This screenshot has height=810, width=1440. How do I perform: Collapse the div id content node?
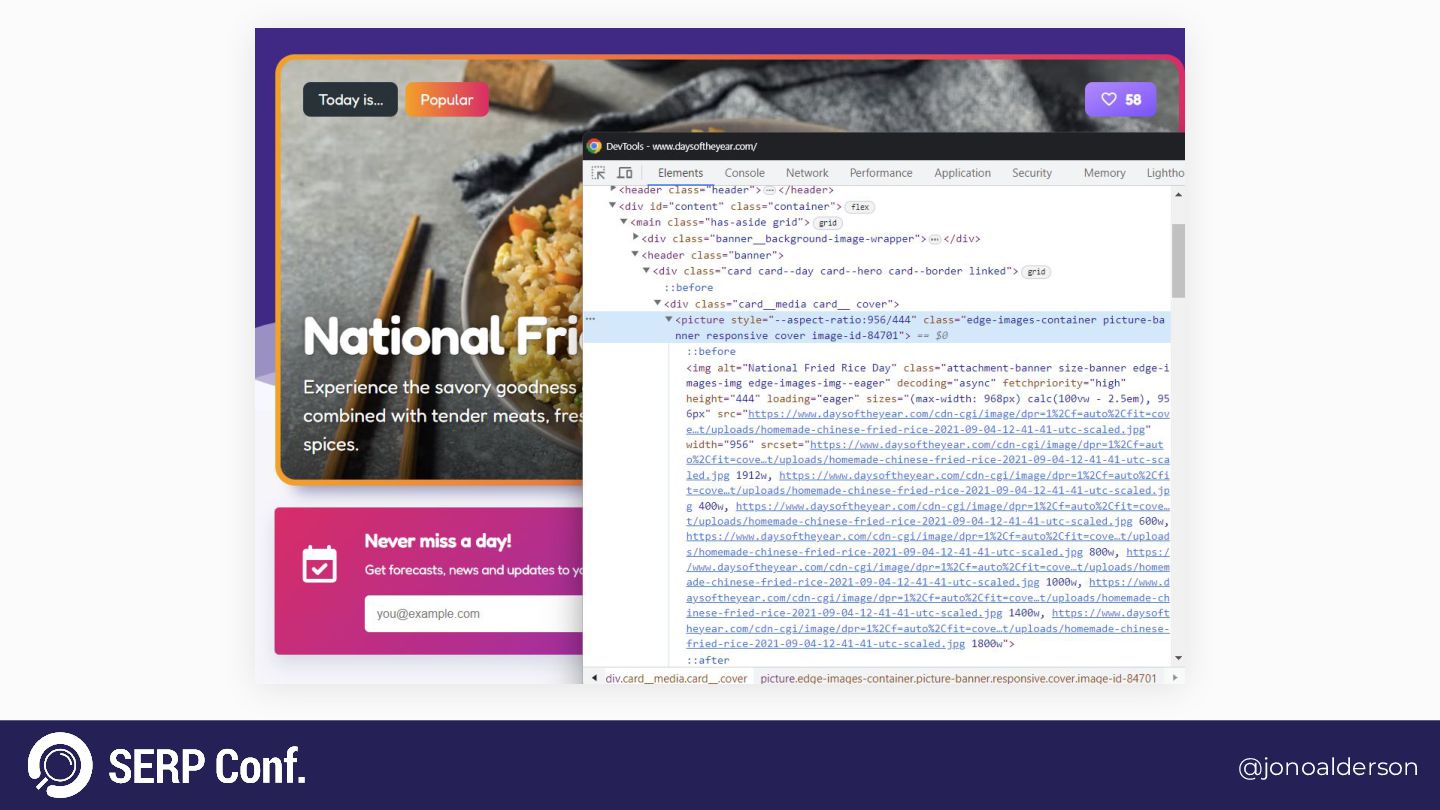pos(613,206)
